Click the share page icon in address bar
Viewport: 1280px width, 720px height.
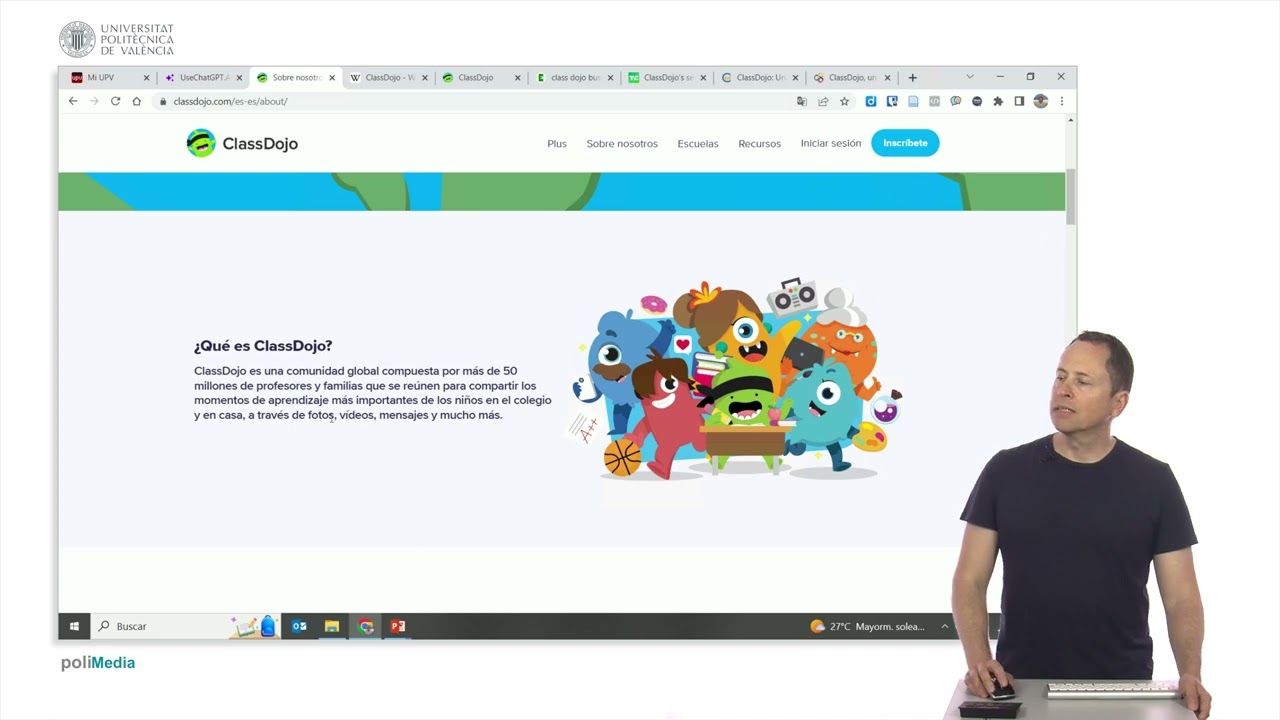(x=823, y=101)
